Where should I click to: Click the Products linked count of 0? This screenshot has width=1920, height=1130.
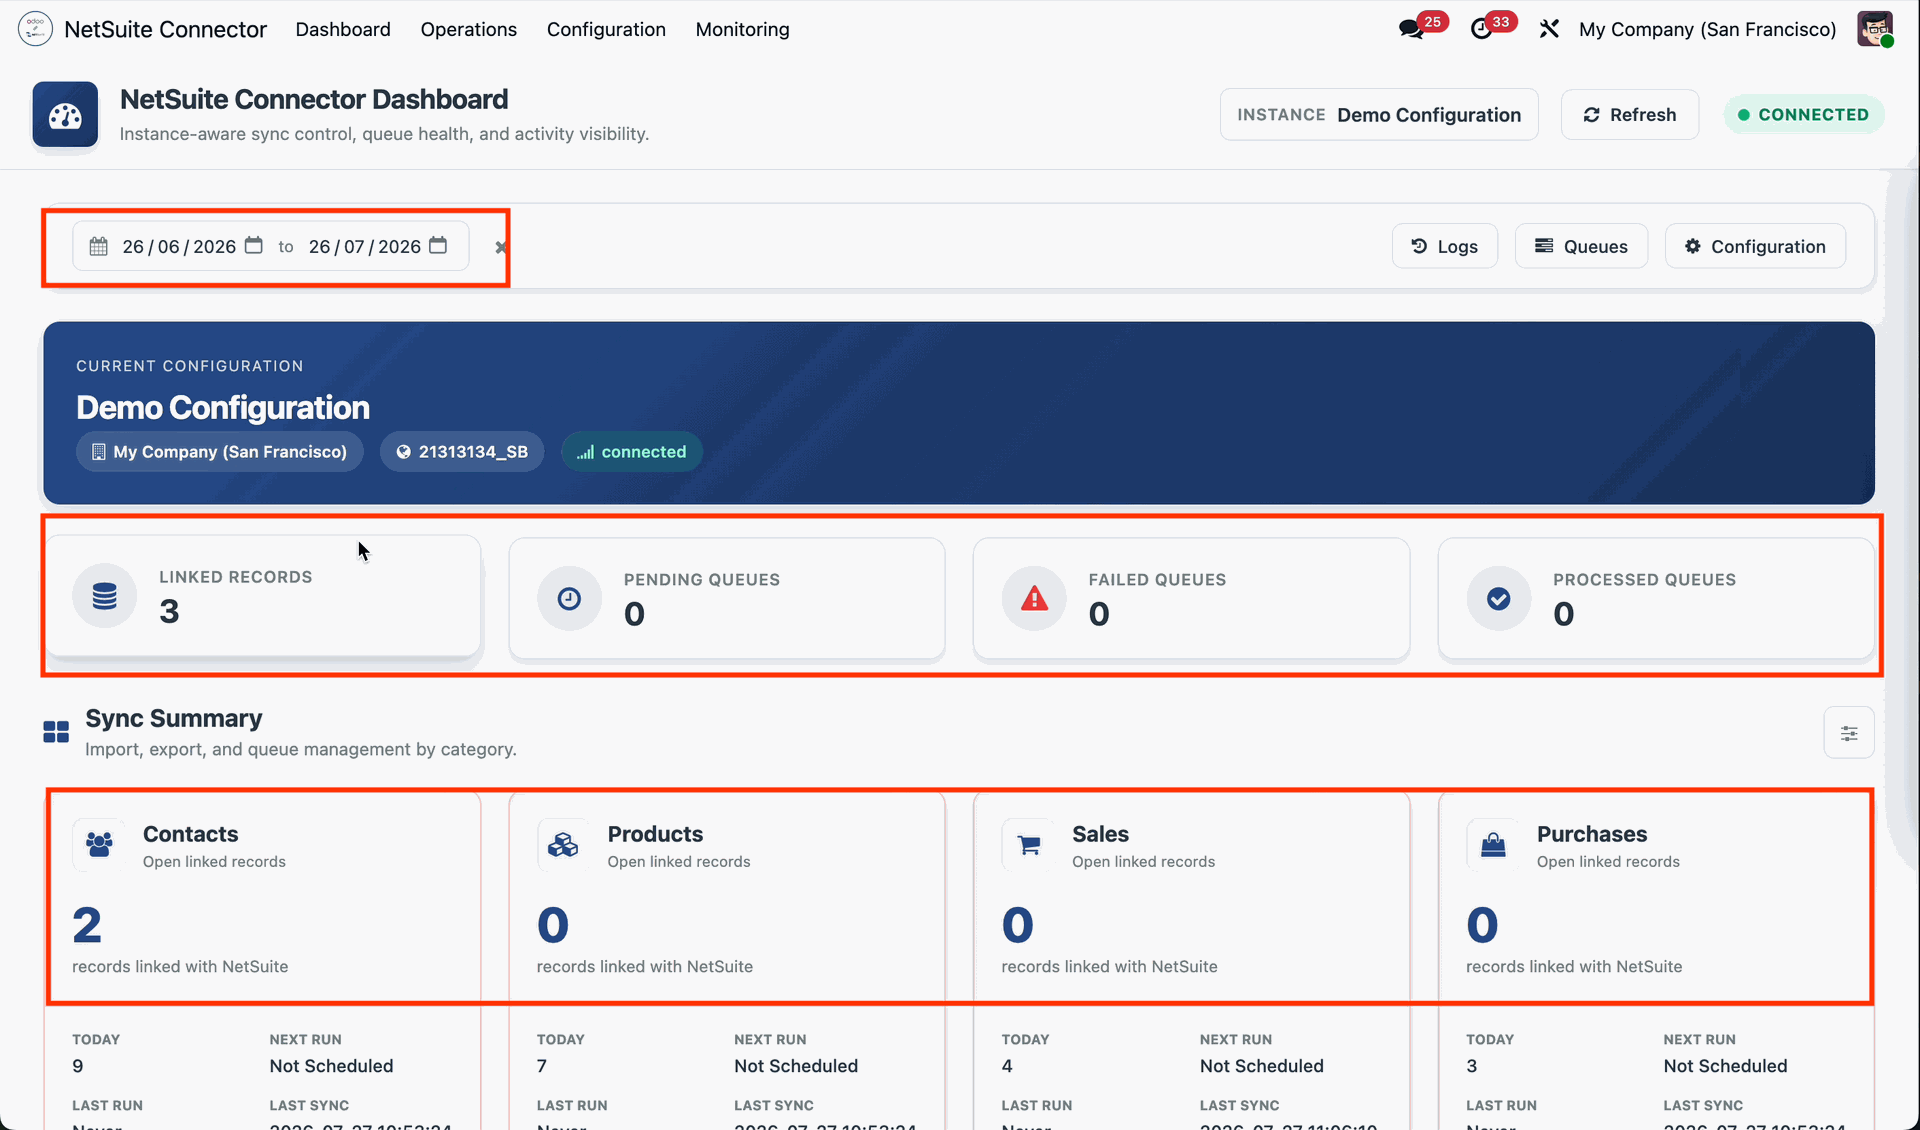pyautogui.click(x=553, y=925)
